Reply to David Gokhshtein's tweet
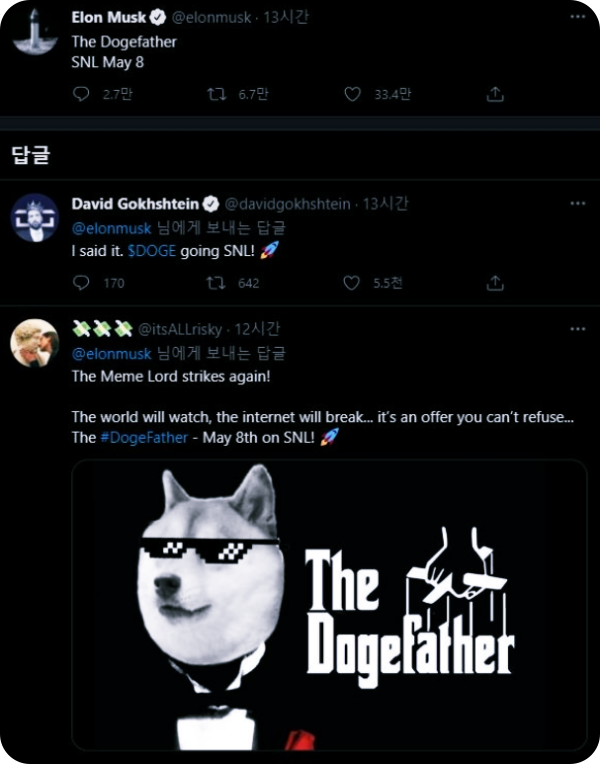Viewport: 600px width, 764px height. tap(81, 283)
